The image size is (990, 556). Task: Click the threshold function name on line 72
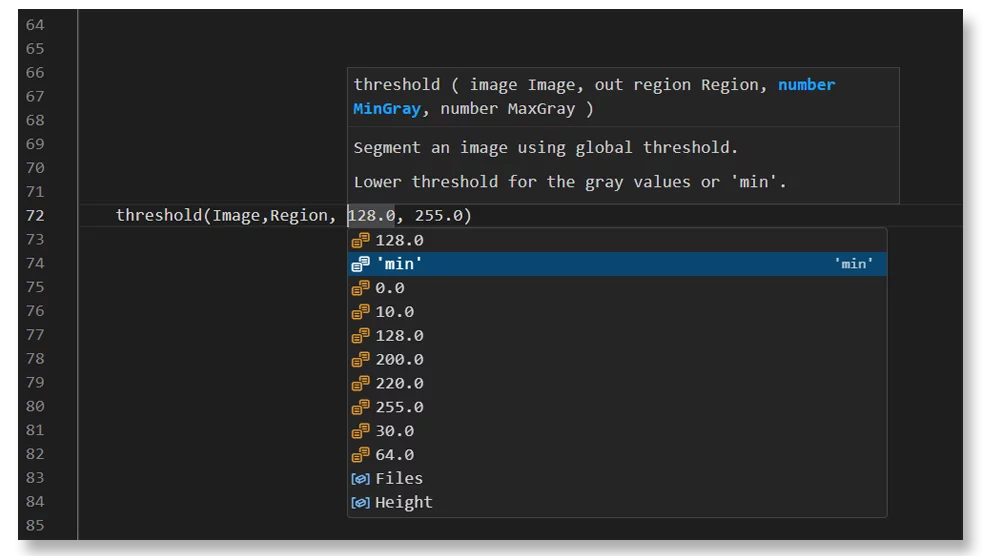coord(158,216)
